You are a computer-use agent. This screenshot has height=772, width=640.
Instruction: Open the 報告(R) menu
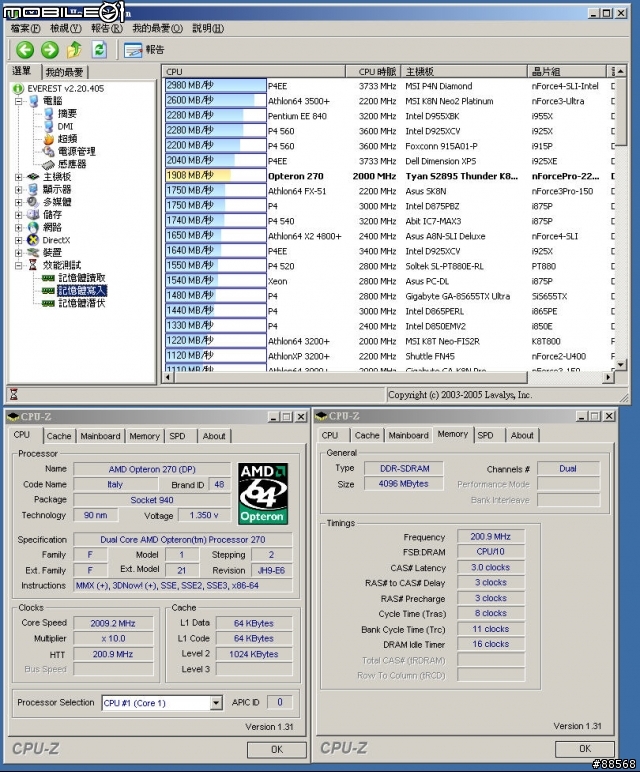click(107, 29)
